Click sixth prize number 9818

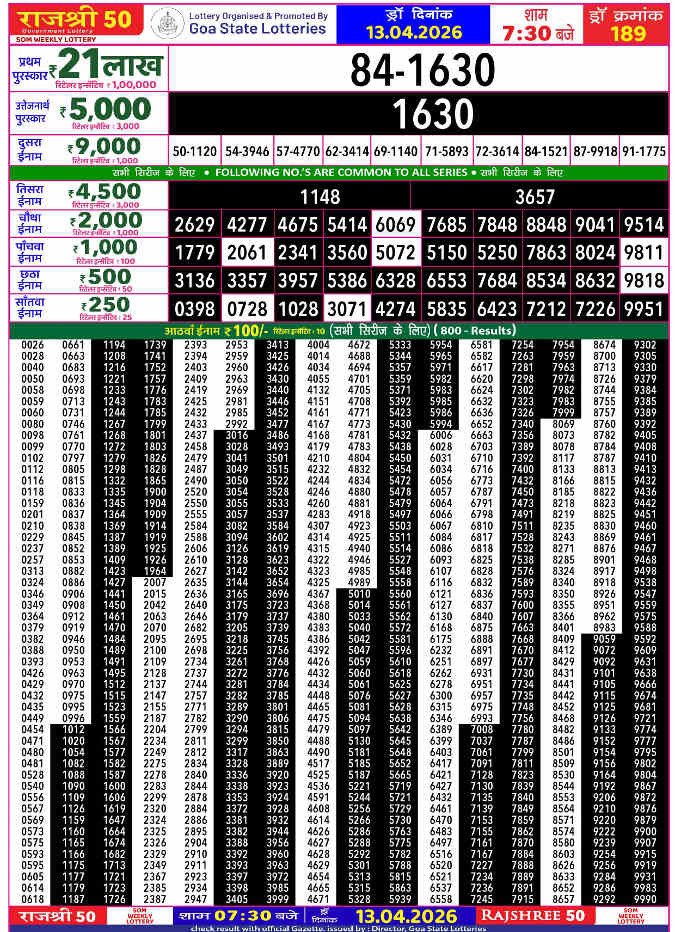(643, 280)
